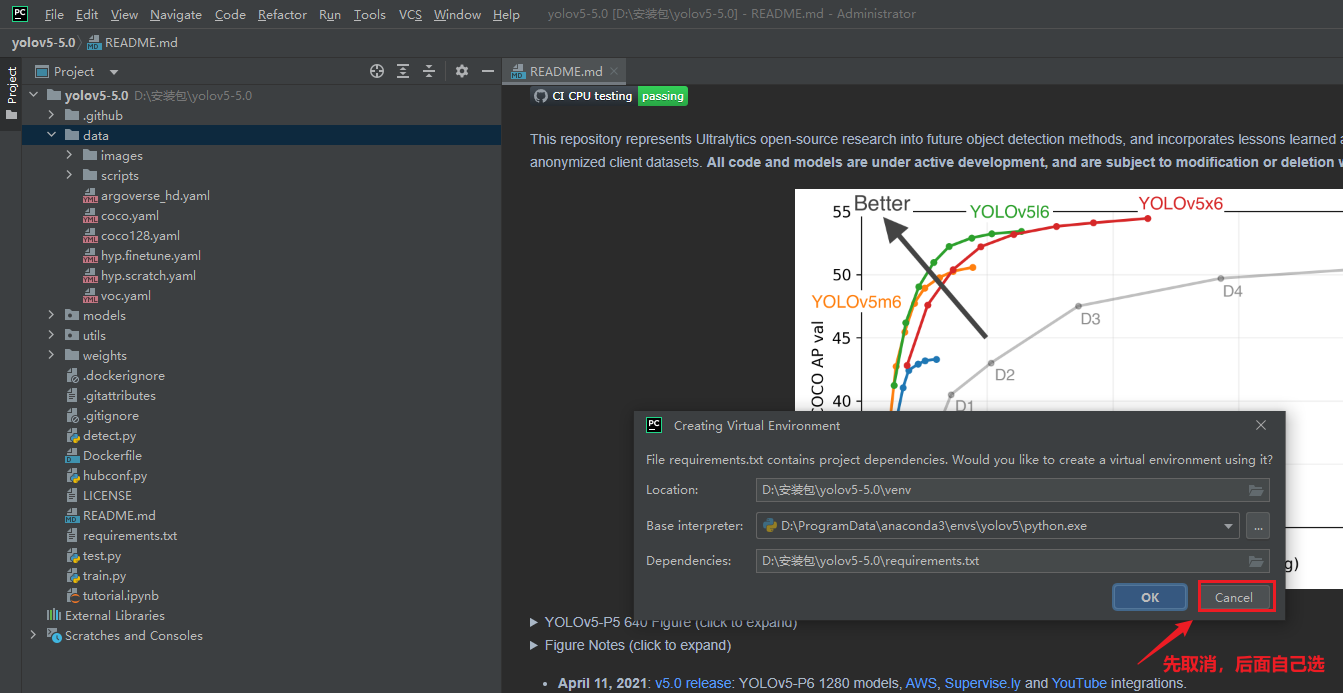Viewport: 1343px width, 693px height.
Task: Expand the images folder
Action: pos(69,155)
